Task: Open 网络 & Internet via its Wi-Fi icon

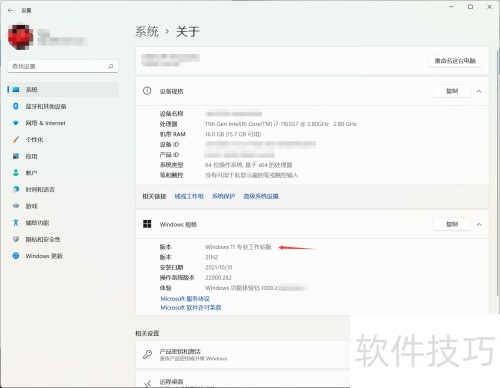Action: pos(16,123)
